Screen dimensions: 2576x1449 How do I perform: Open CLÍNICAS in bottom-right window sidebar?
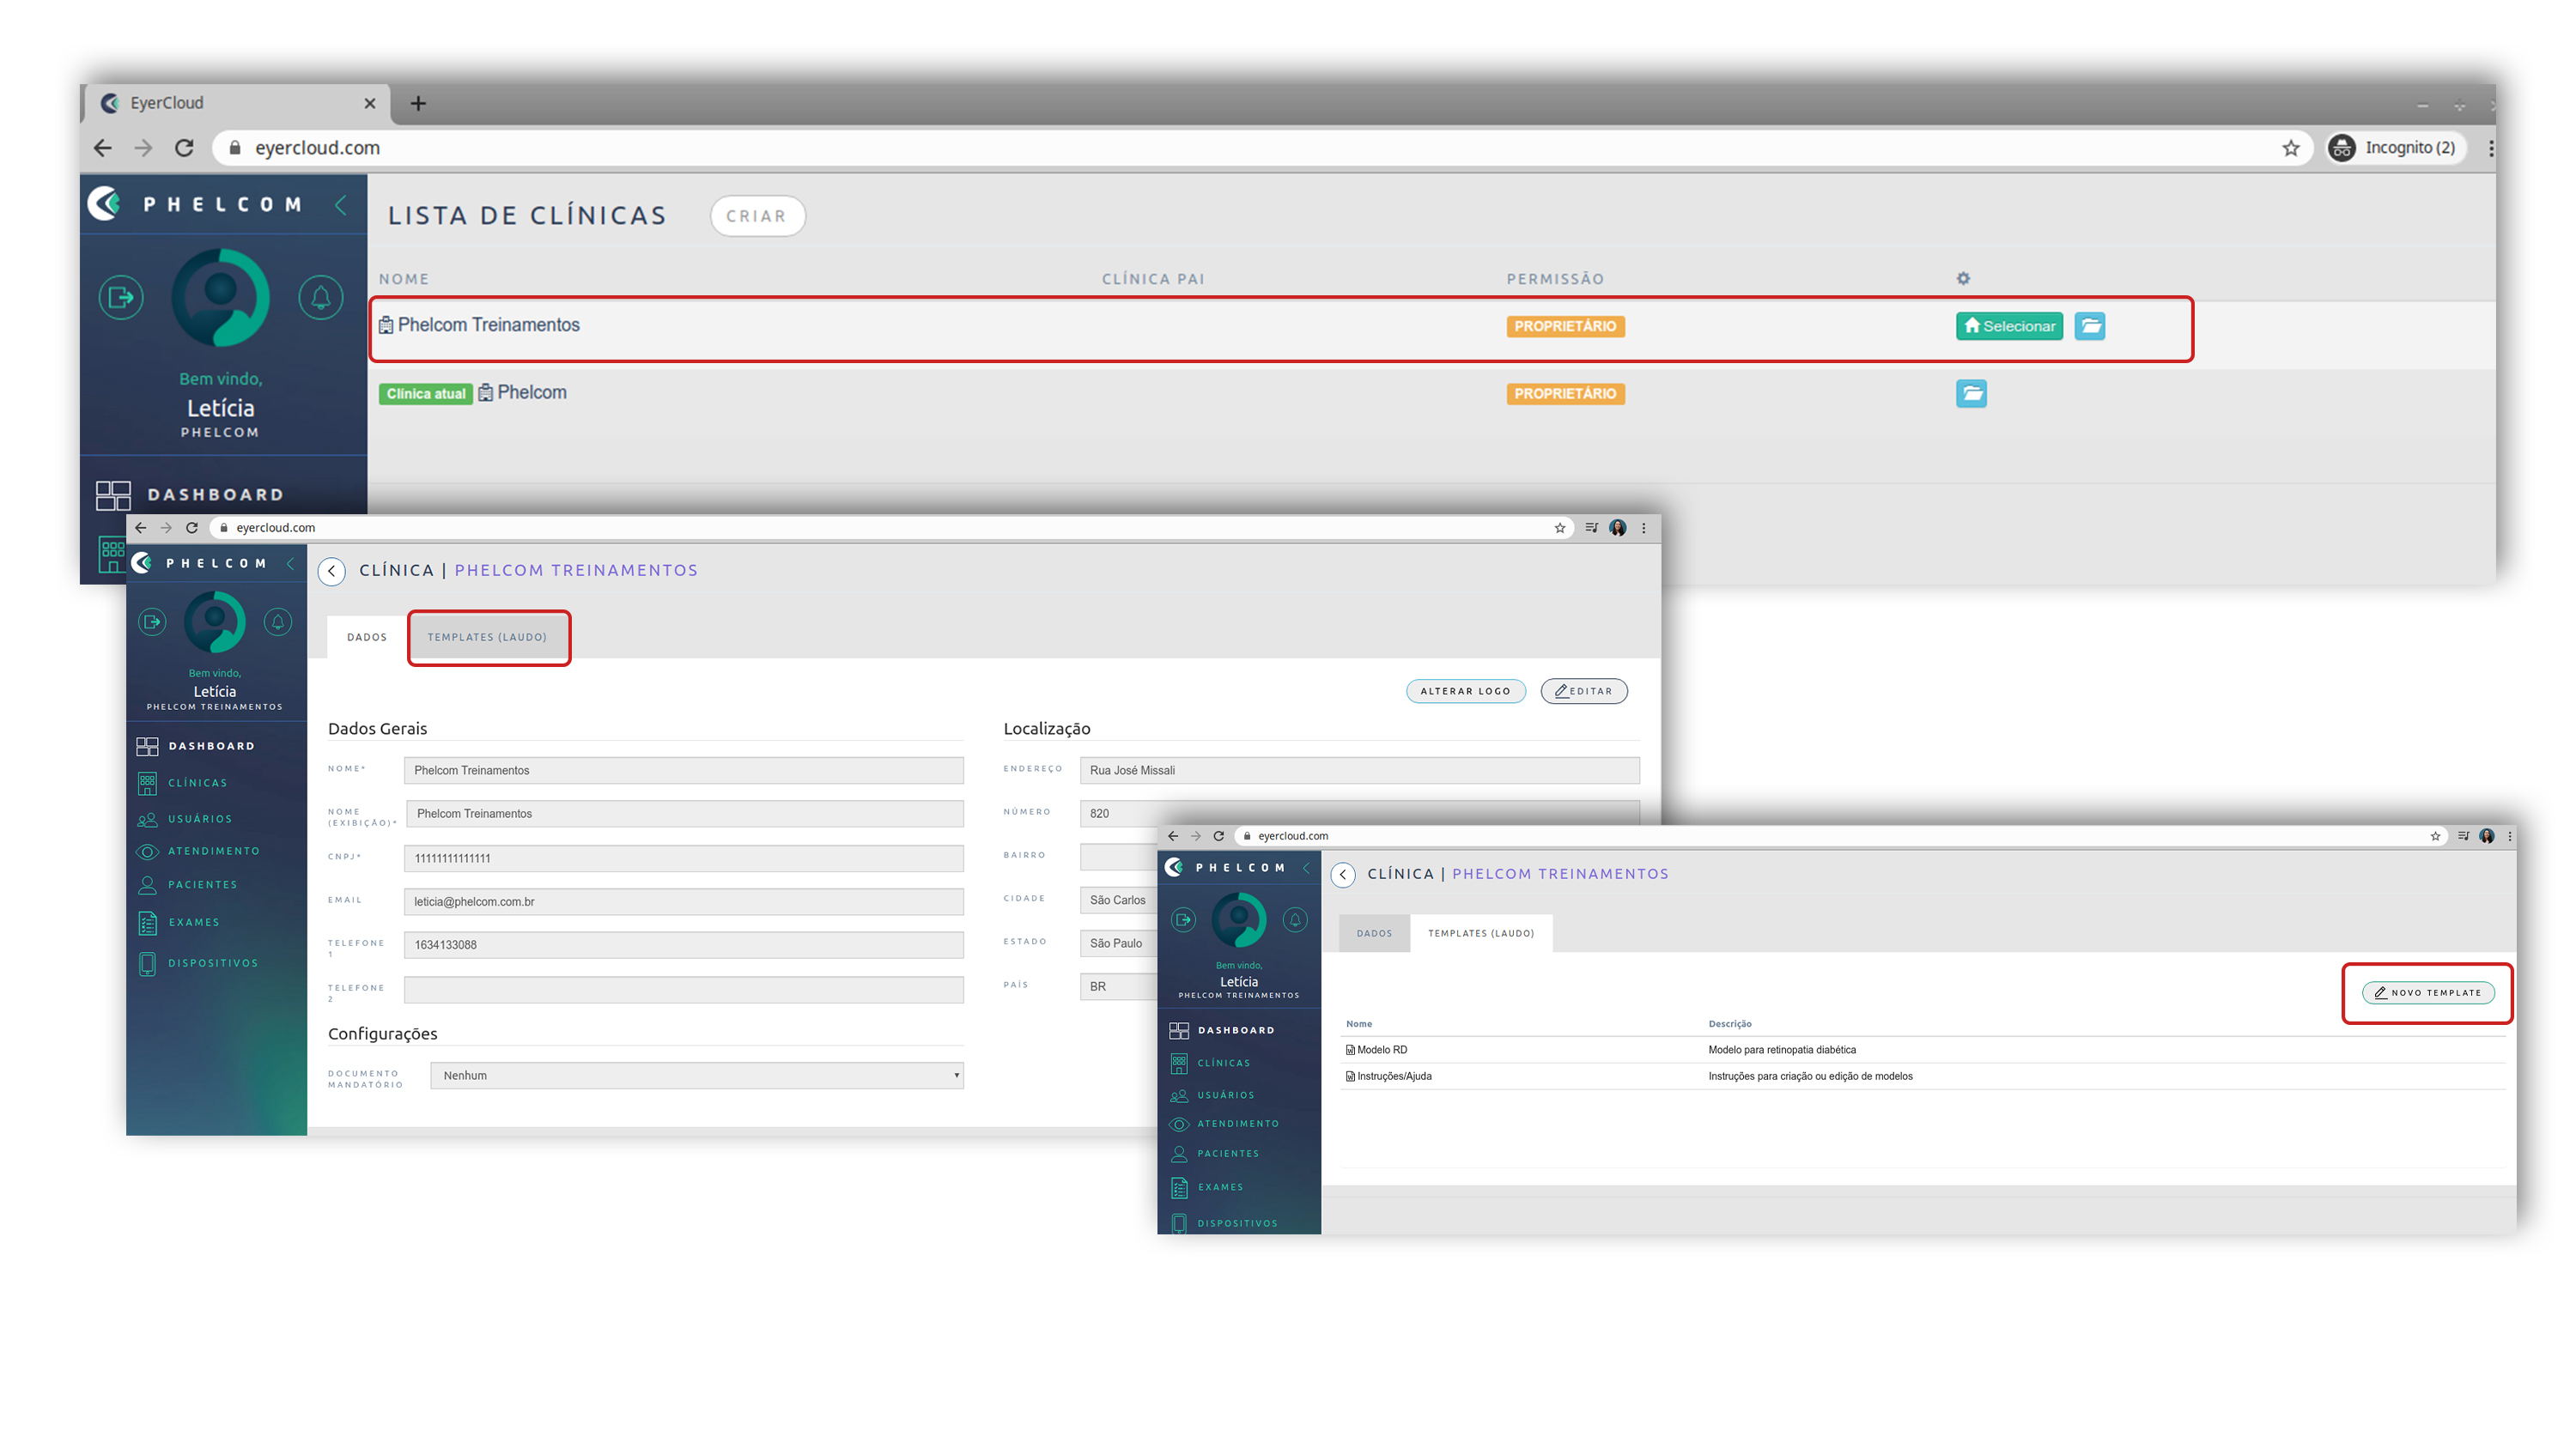tap(1210, 1063)
